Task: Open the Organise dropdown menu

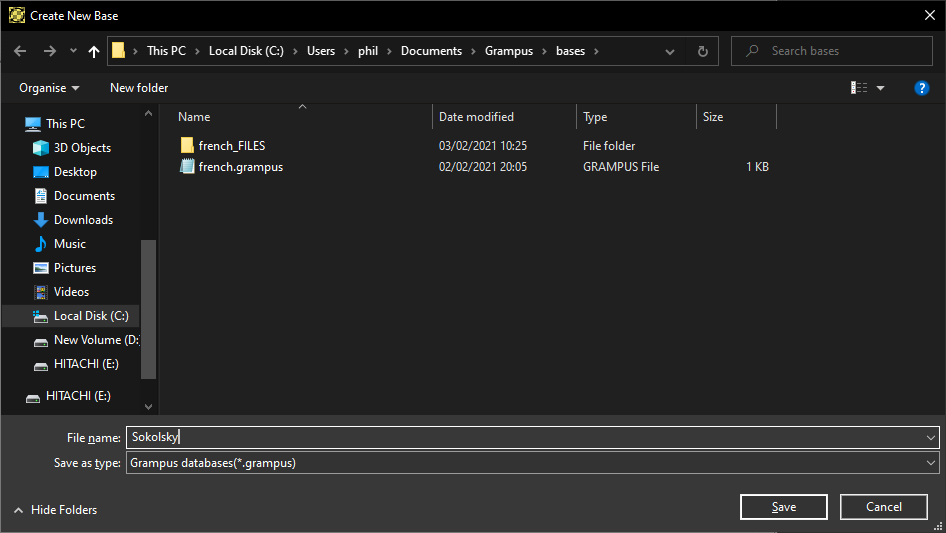Action: 49,88
